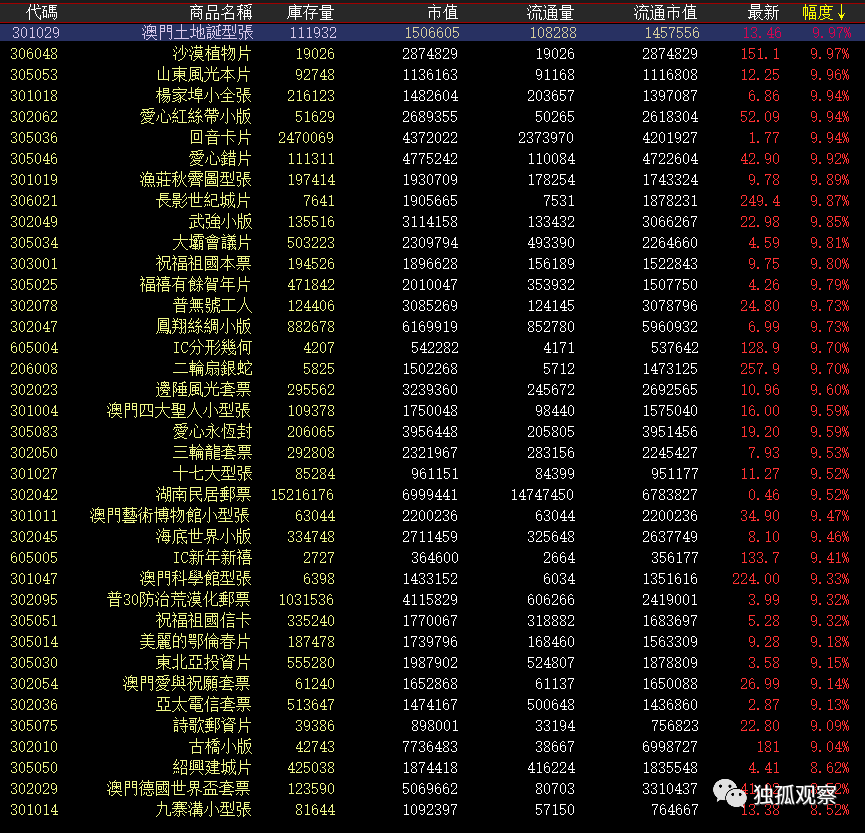Click latest price 151.1
This screenshot has width=865, height=833.
coord(760,54)
